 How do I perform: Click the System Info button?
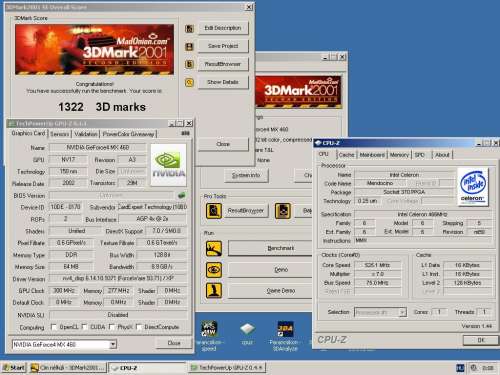tap(246, 175)
